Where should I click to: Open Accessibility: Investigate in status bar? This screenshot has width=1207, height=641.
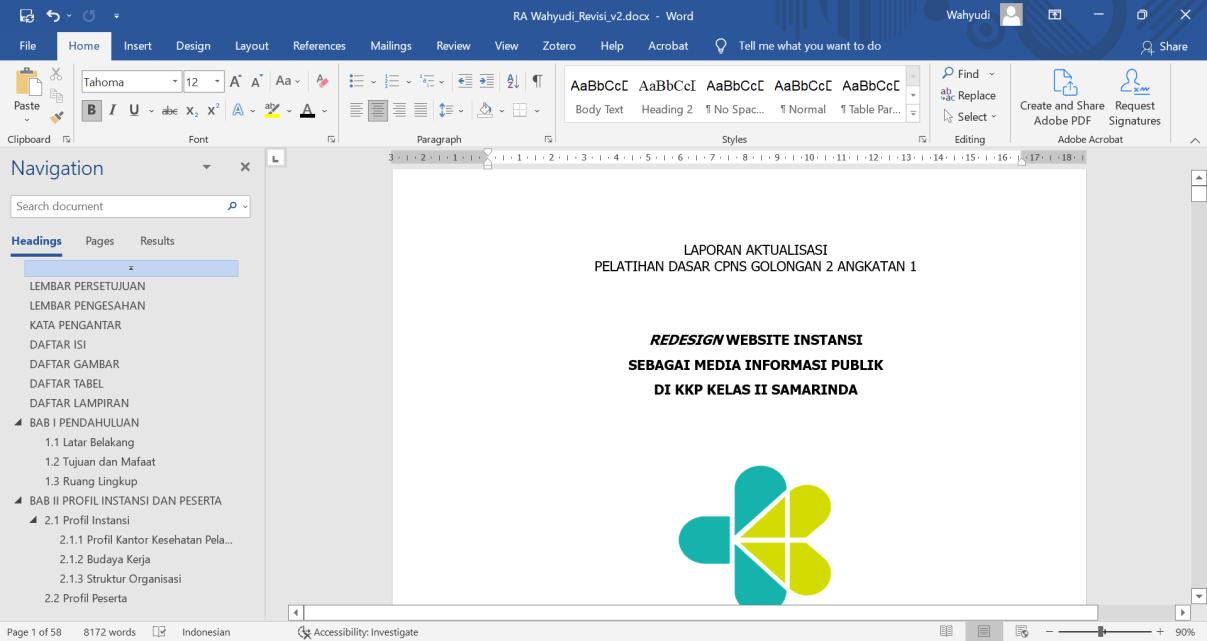coord(359,632)
